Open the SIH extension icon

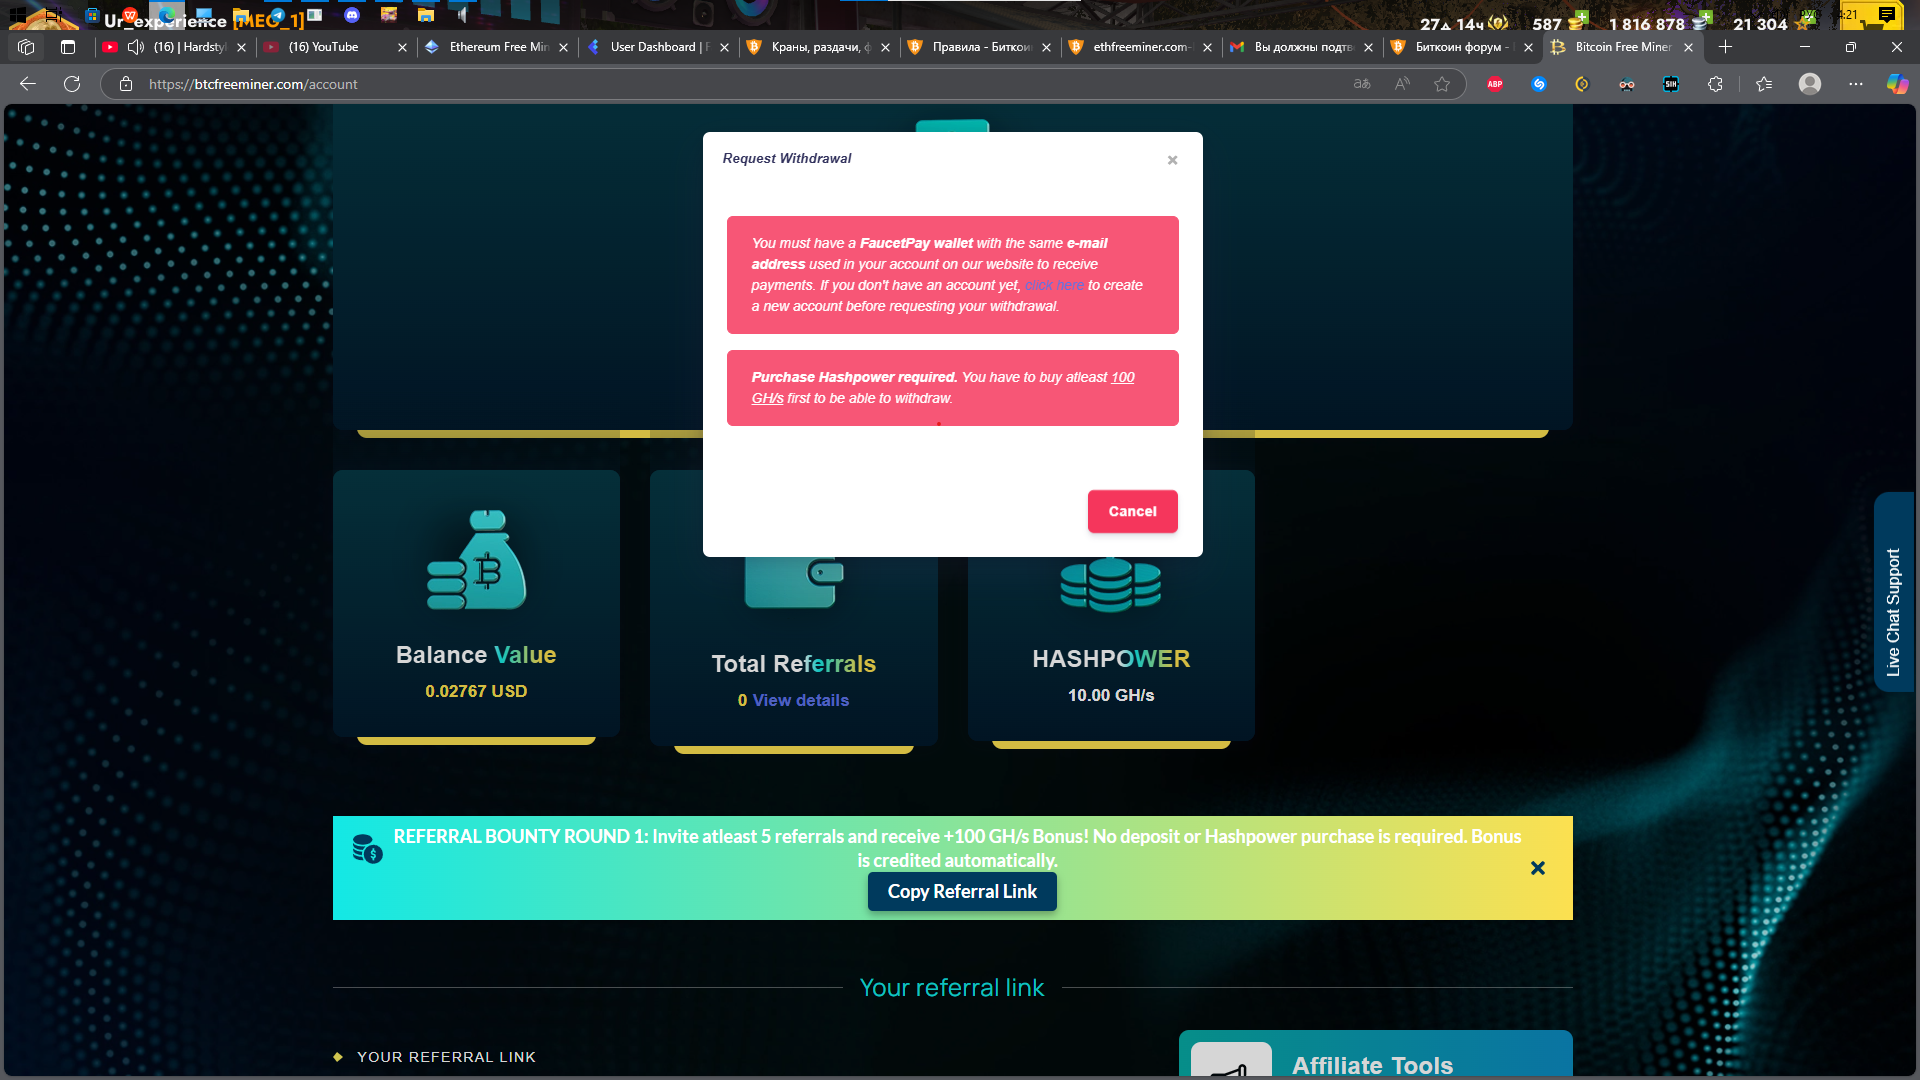tap(1671, 84)
